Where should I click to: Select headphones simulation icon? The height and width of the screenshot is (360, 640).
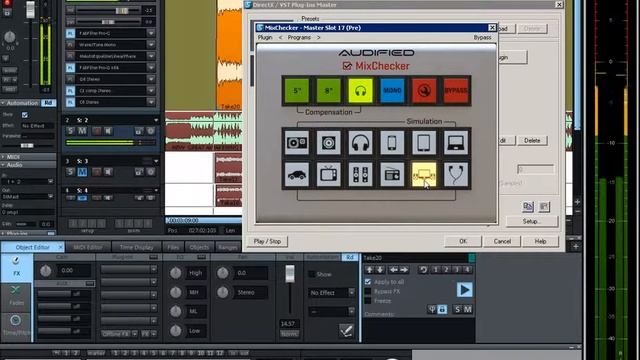[360, 142]
